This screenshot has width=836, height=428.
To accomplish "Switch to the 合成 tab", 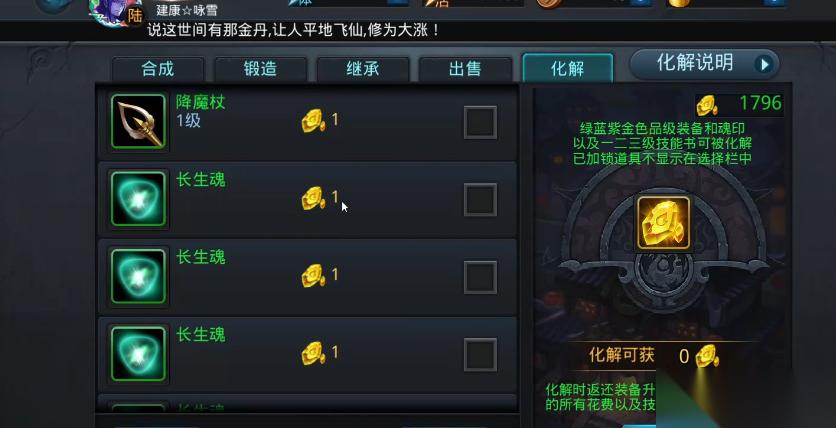I will (x=158, y=69).
